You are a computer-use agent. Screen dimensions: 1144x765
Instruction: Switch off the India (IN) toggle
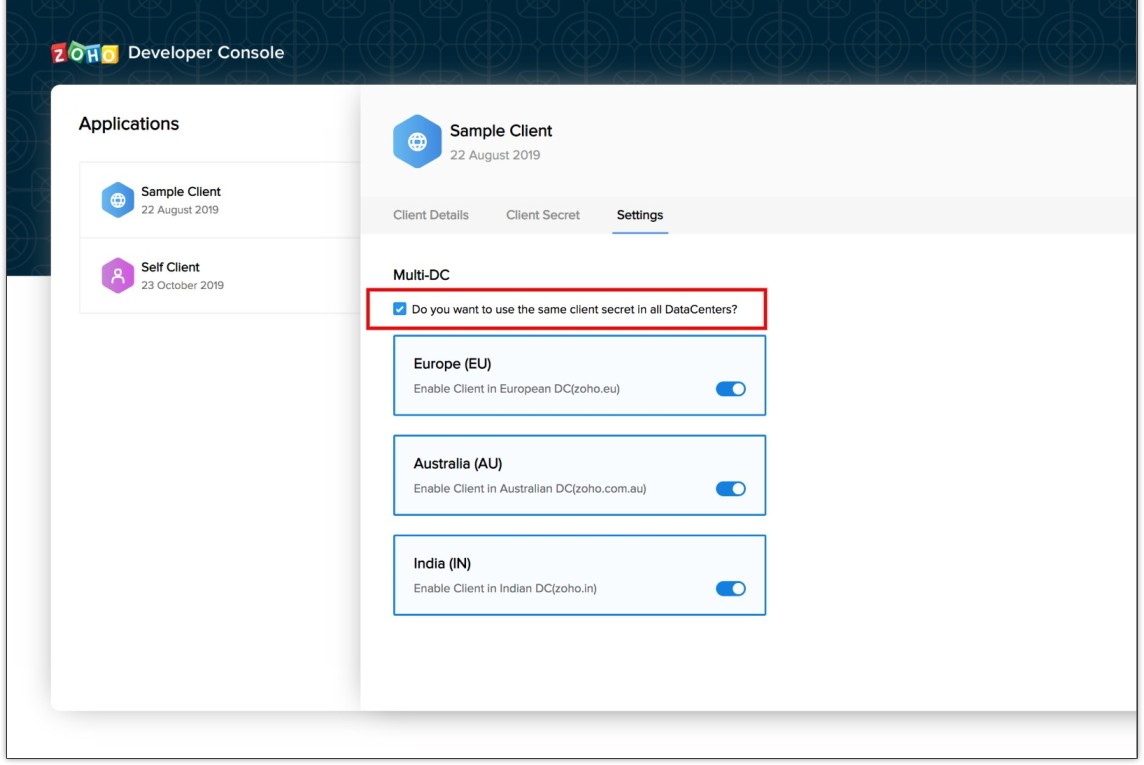[730, 589]
